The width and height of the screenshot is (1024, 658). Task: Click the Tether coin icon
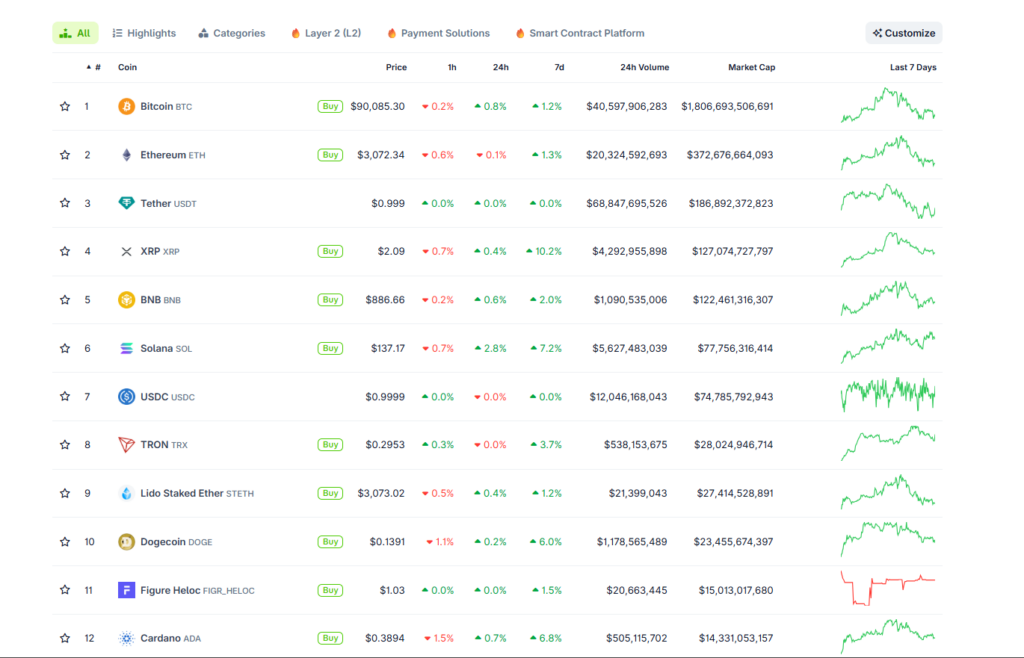pos(126,203)
